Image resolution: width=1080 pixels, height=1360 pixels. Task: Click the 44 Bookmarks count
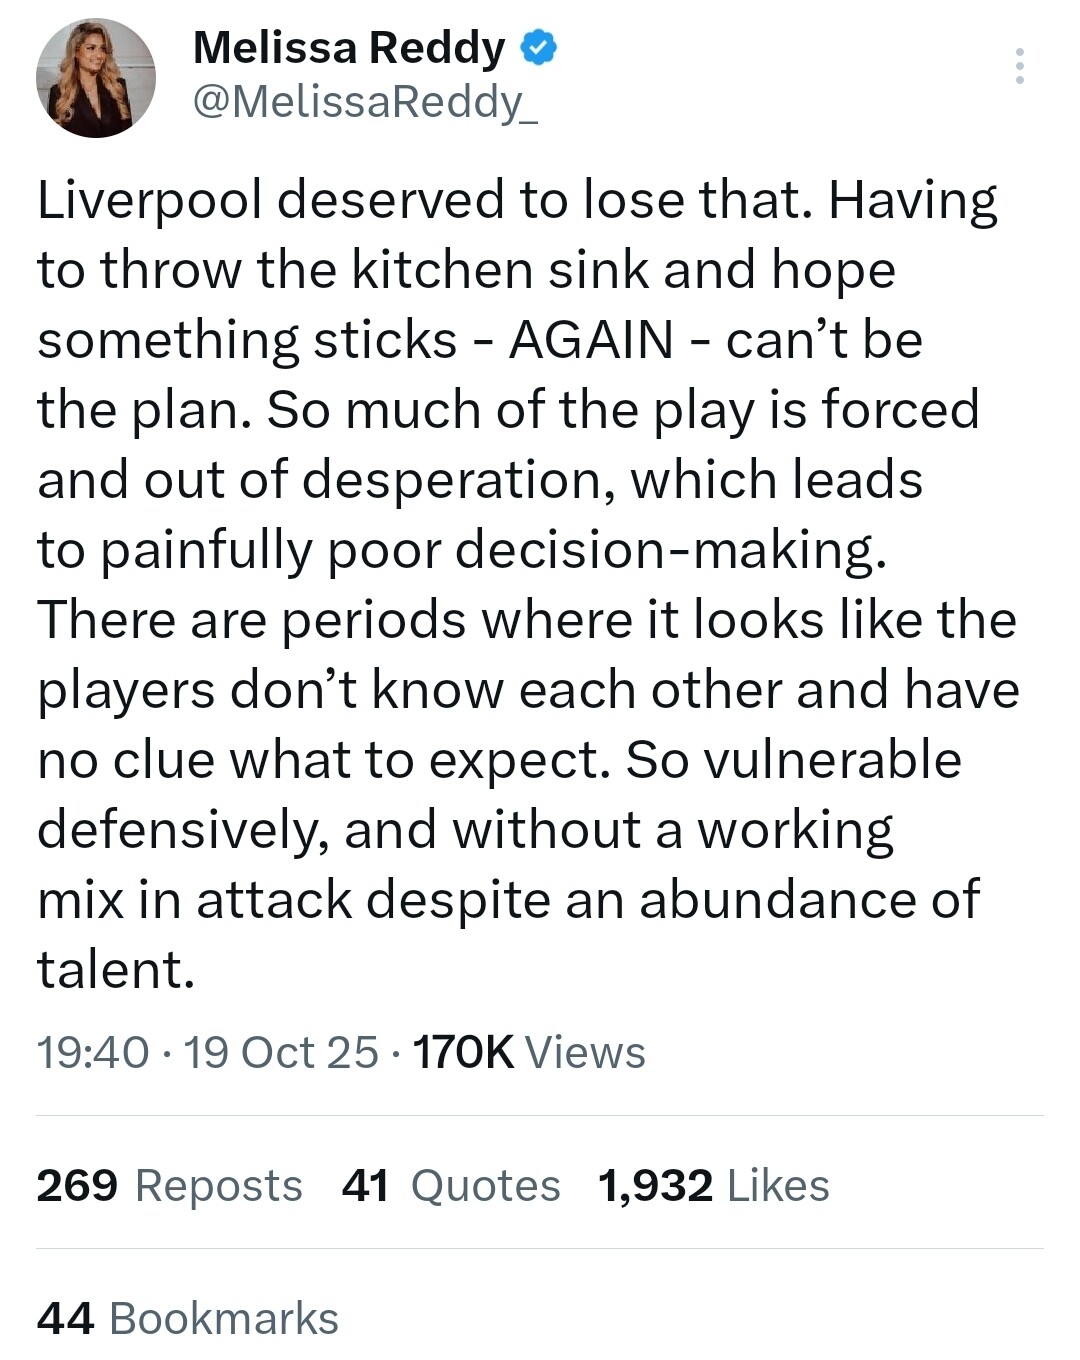(x=187, y=1319)
